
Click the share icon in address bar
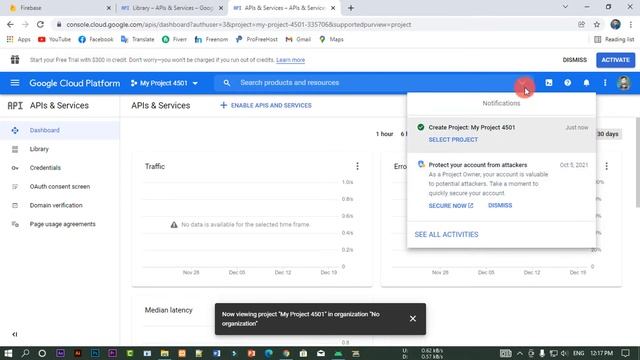[581, 24]
